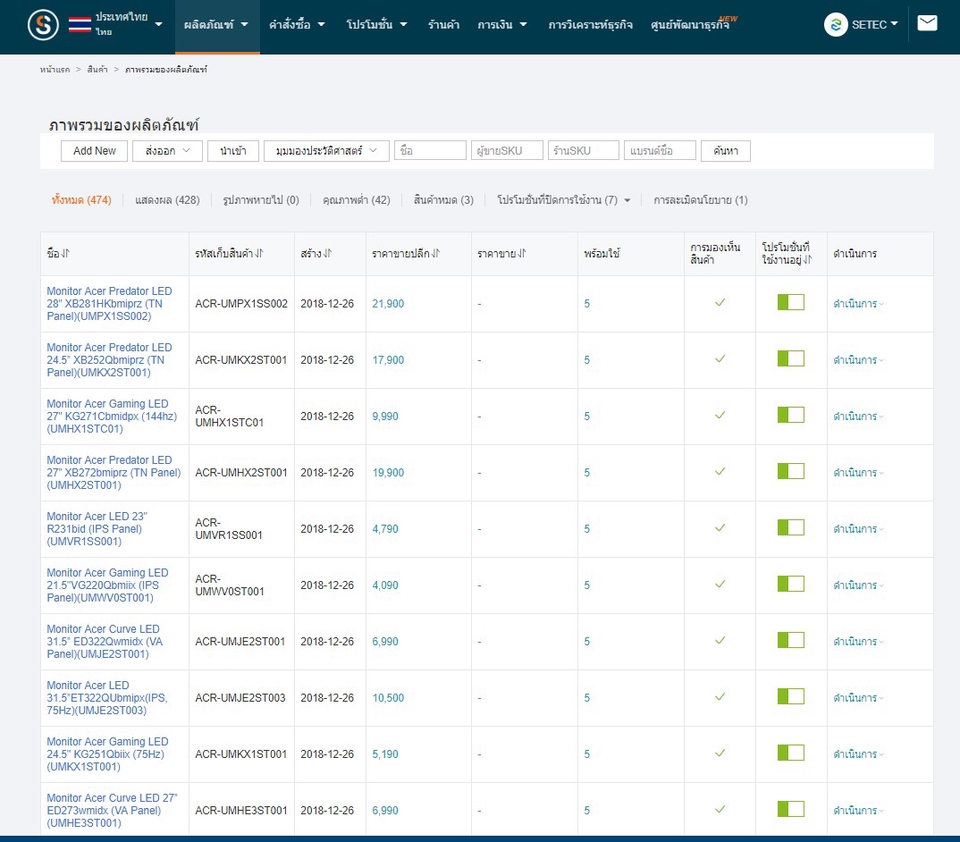Open the โปรโมชั่น promotions menu
The image size is (960, 842).
(x=377, y=25)
